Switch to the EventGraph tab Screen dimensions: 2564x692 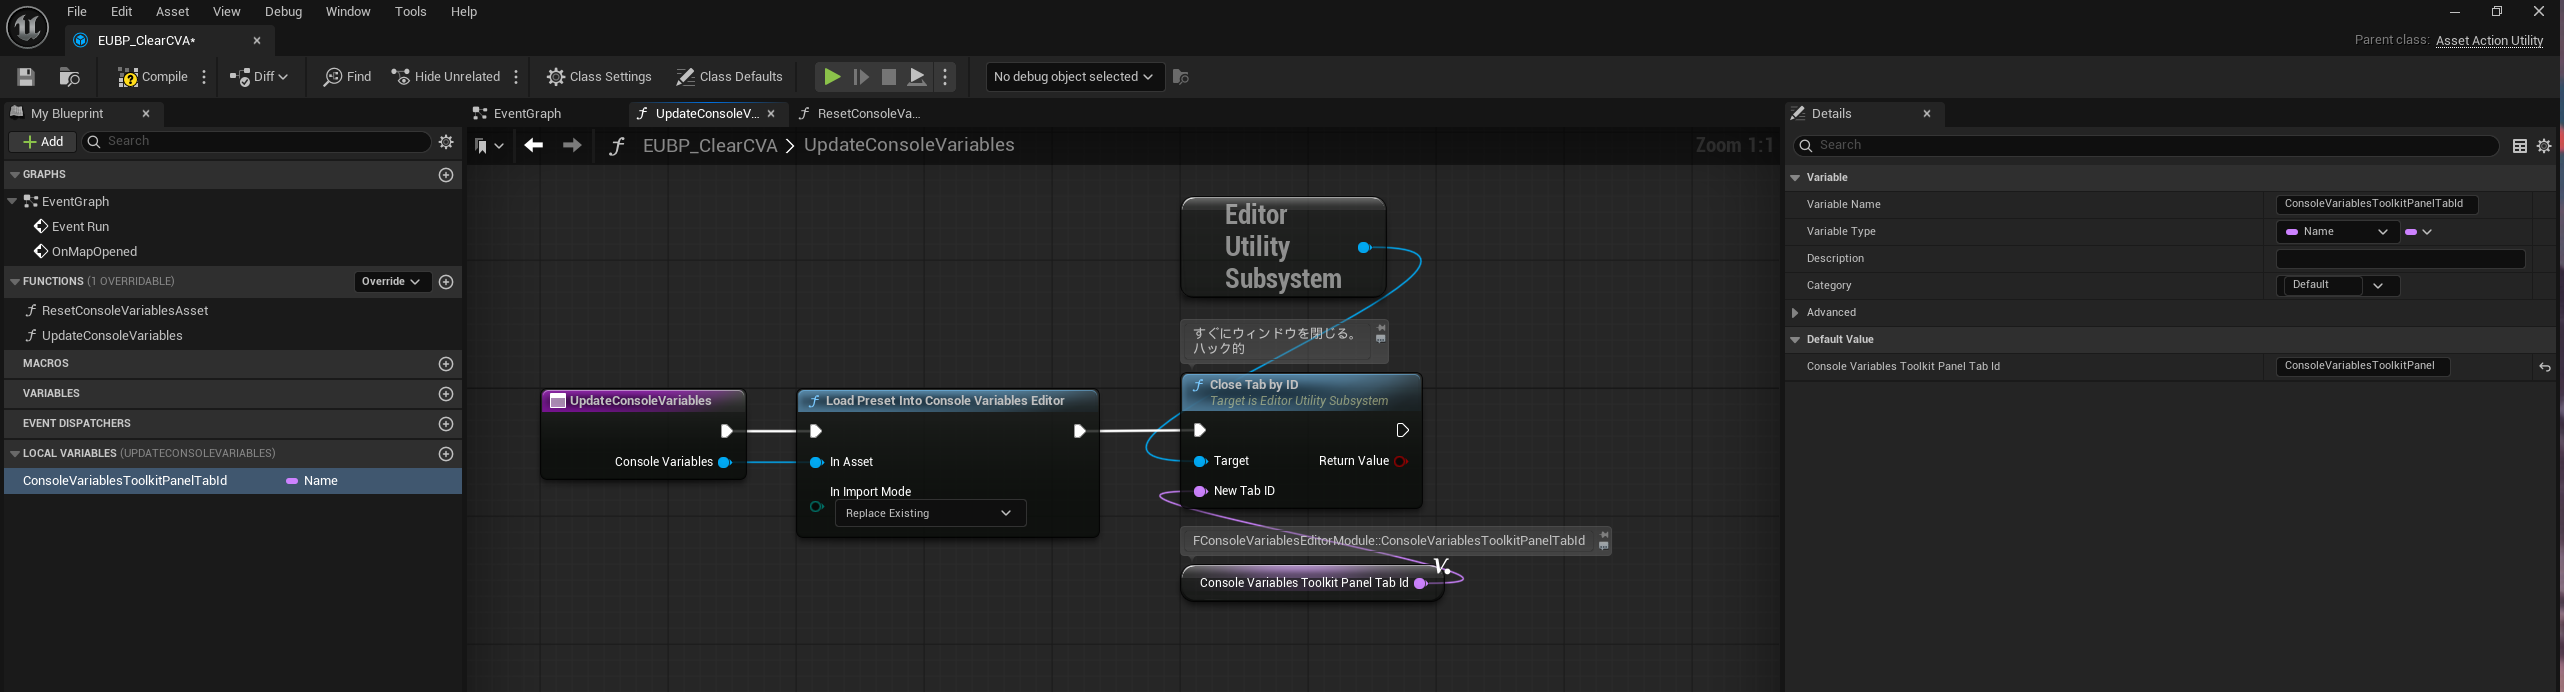point(518,114)
